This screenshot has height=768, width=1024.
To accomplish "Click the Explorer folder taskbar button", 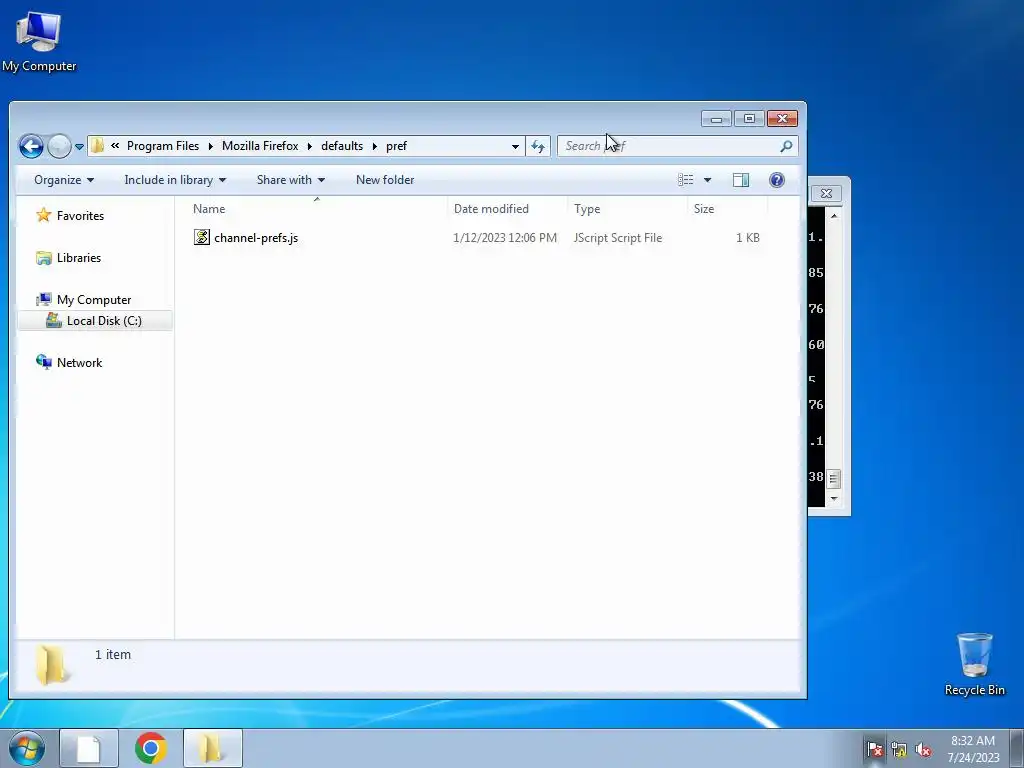I will [213, 748].
